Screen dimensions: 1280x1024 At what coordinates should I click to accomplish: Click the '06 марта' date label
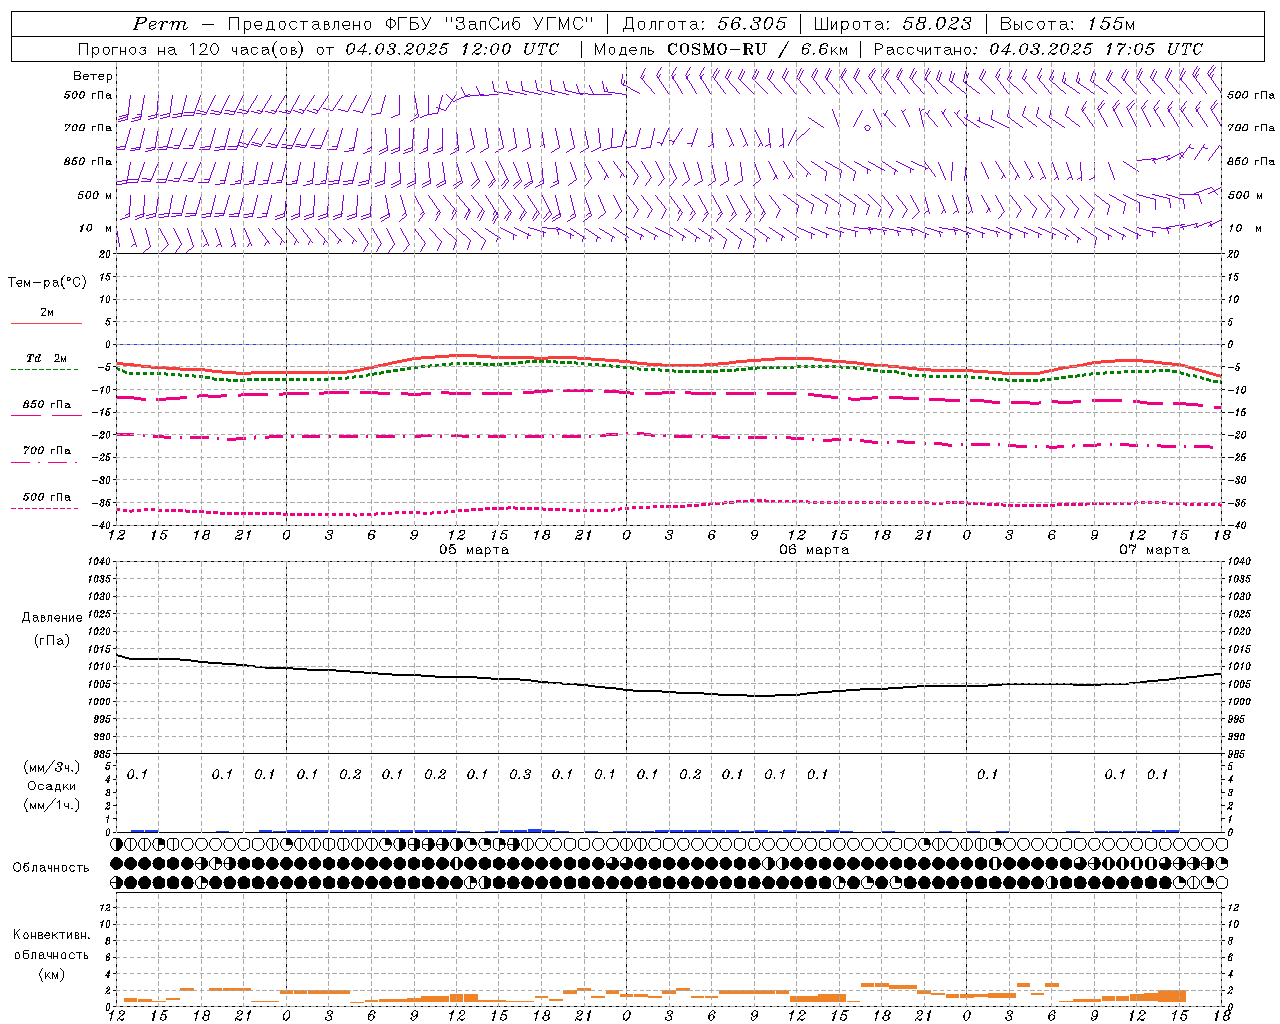[x=814, y=550]
